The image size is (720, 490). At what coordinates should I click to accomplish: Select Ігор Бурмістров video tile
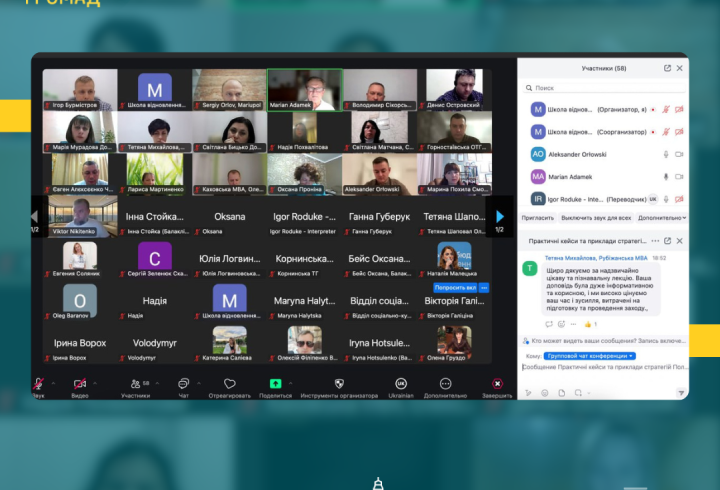click(x=80, y=90)
